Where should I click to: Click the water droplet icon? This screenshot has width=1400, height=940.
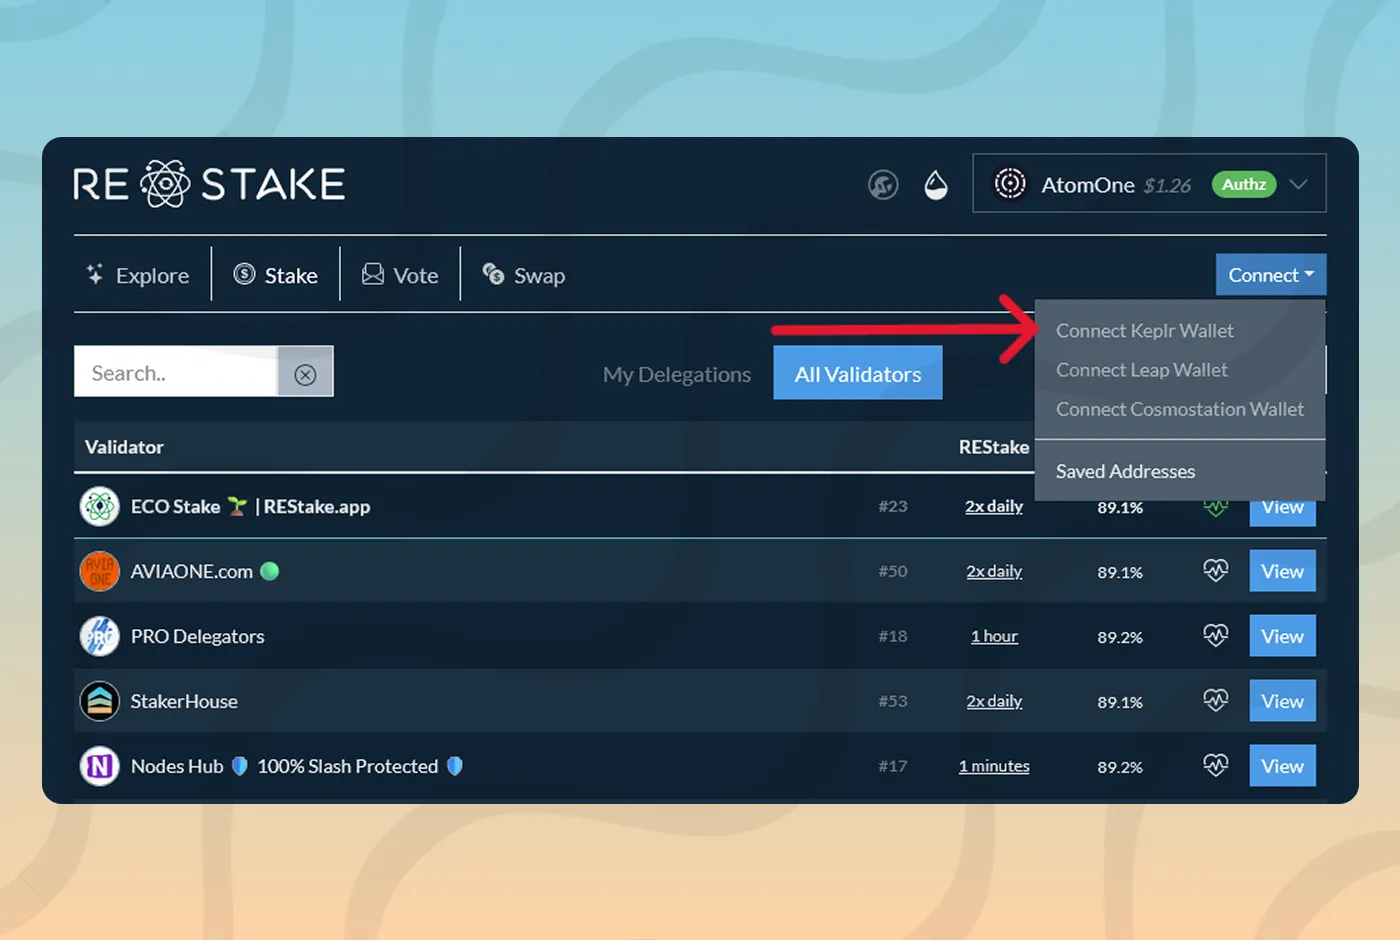pyautogui.click(x=936, y=185)
